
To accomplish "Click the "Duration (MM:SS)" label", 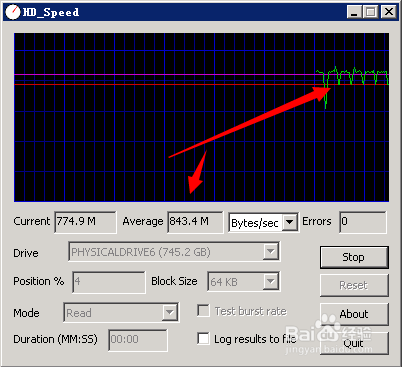I will coord(55,339).
